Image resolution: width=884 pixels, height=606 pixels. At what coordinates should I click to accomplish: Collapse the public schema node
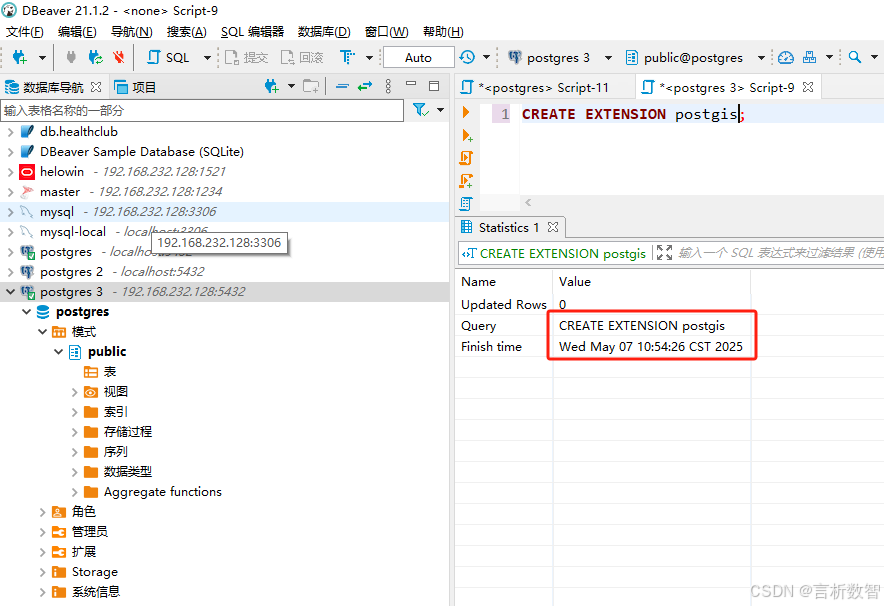(x=58, y=352)
